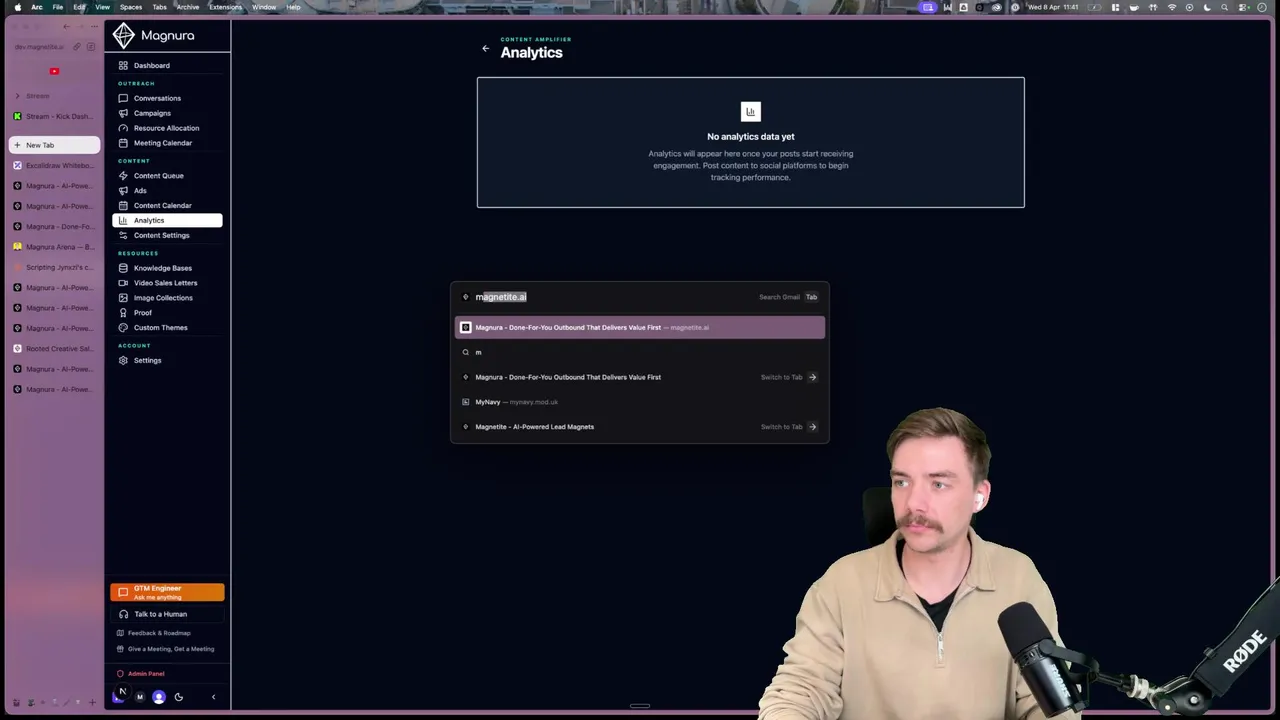Open Meeting Calendar page
1280x720 pixels.
pos(167,143)
